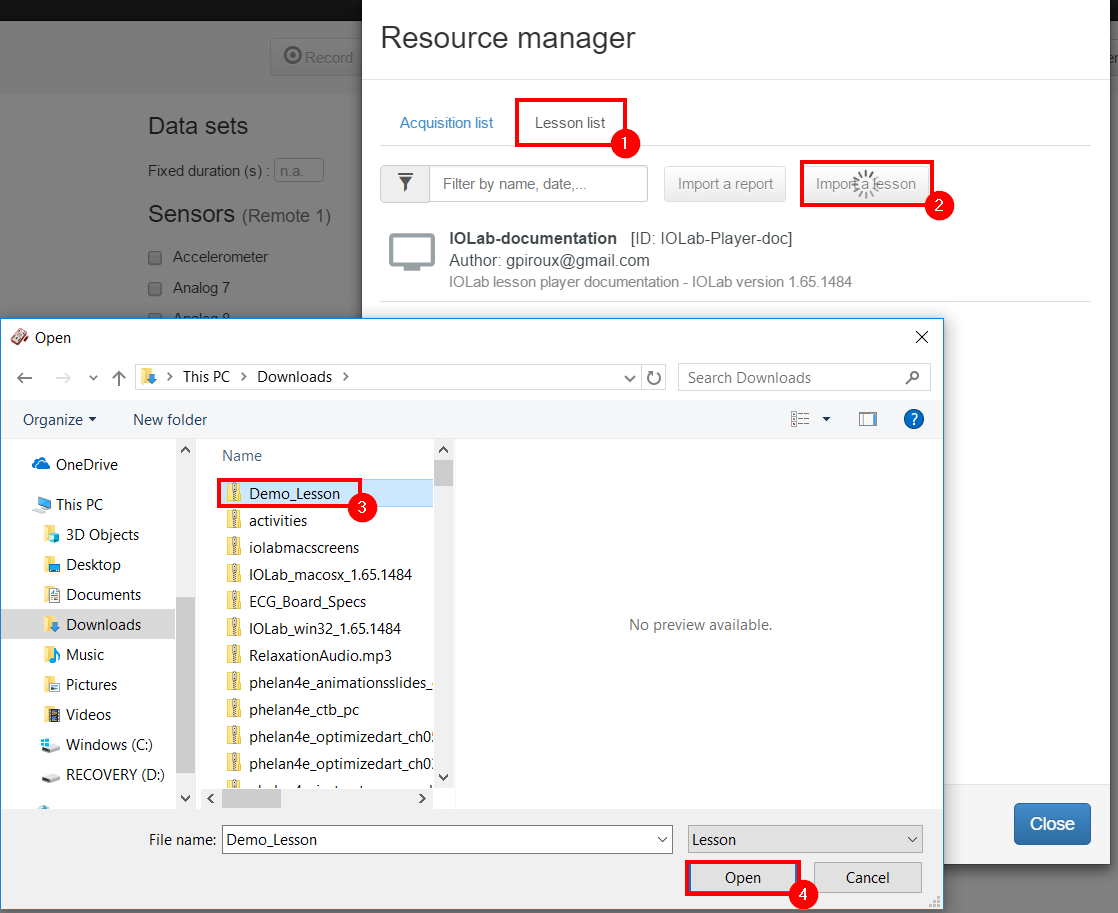
Task: Enable the Accelerometer checkbox
Action: 155,258
